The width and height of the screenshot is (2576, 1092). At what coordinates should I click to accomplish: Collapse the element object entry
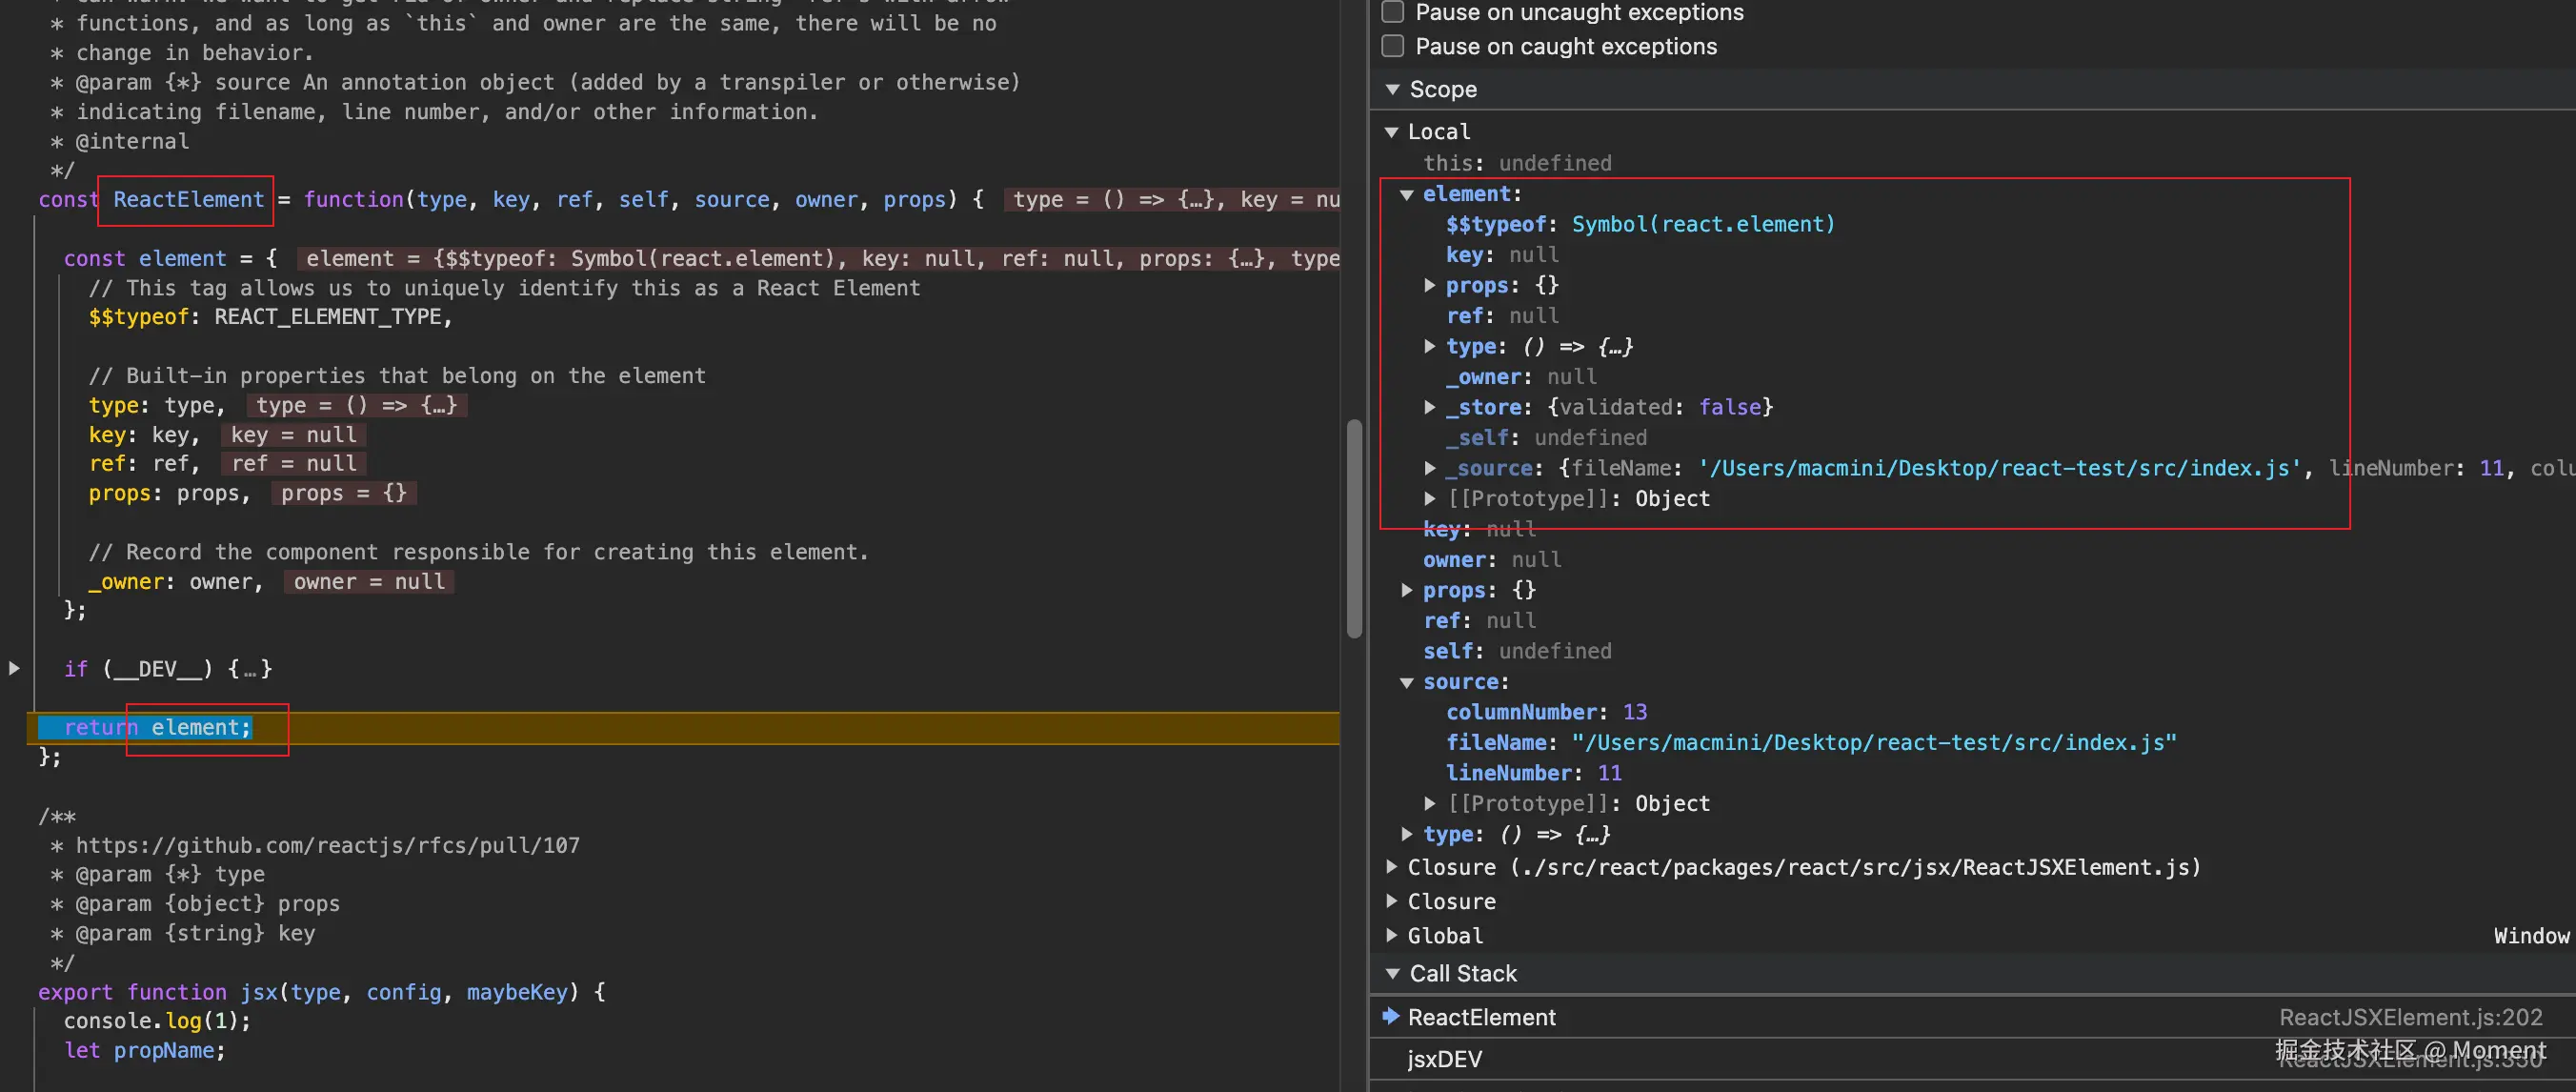pyautogui.click(x=1407, y=194)
